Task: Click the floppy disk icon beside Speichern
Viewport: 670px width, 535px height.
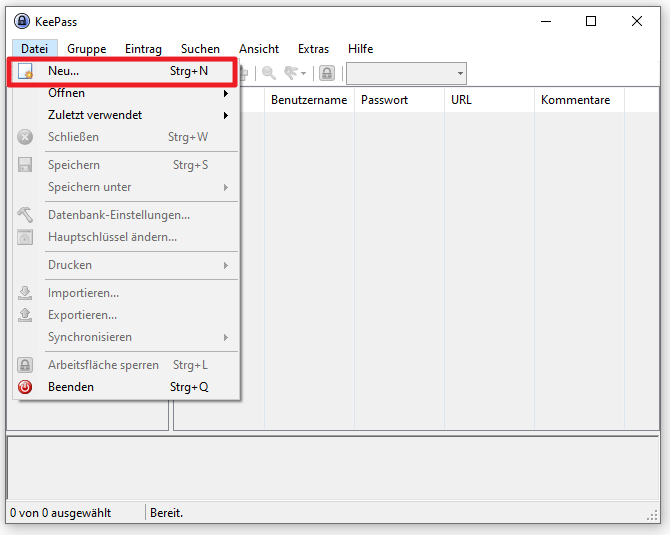Action: pyautogui.click(x=25, y=165)
